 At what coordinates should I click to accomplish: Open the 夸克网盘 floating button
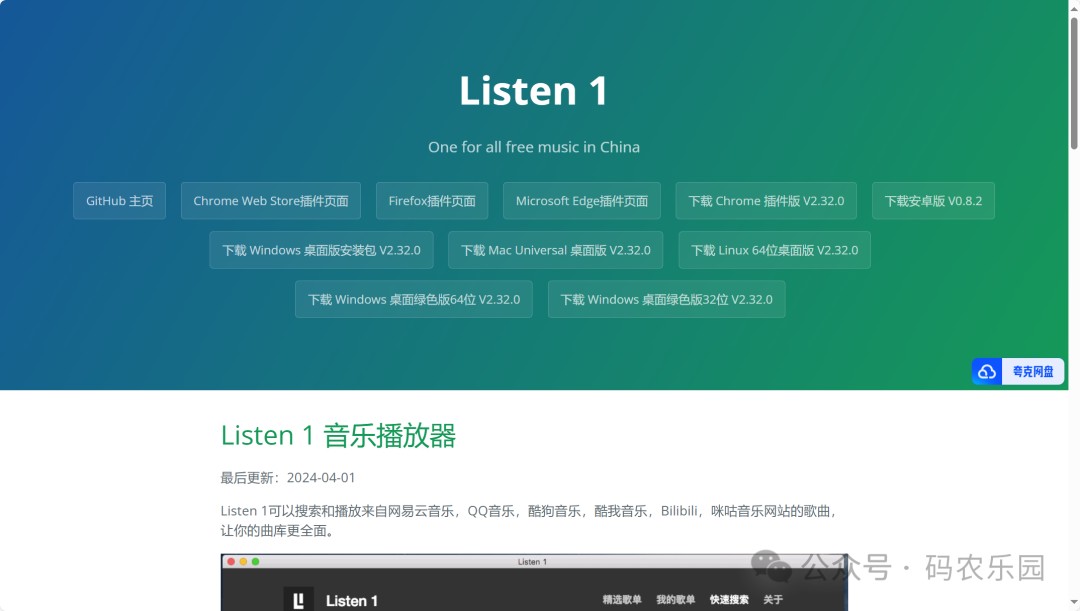pyautogui.click(x=1018, y=372)
